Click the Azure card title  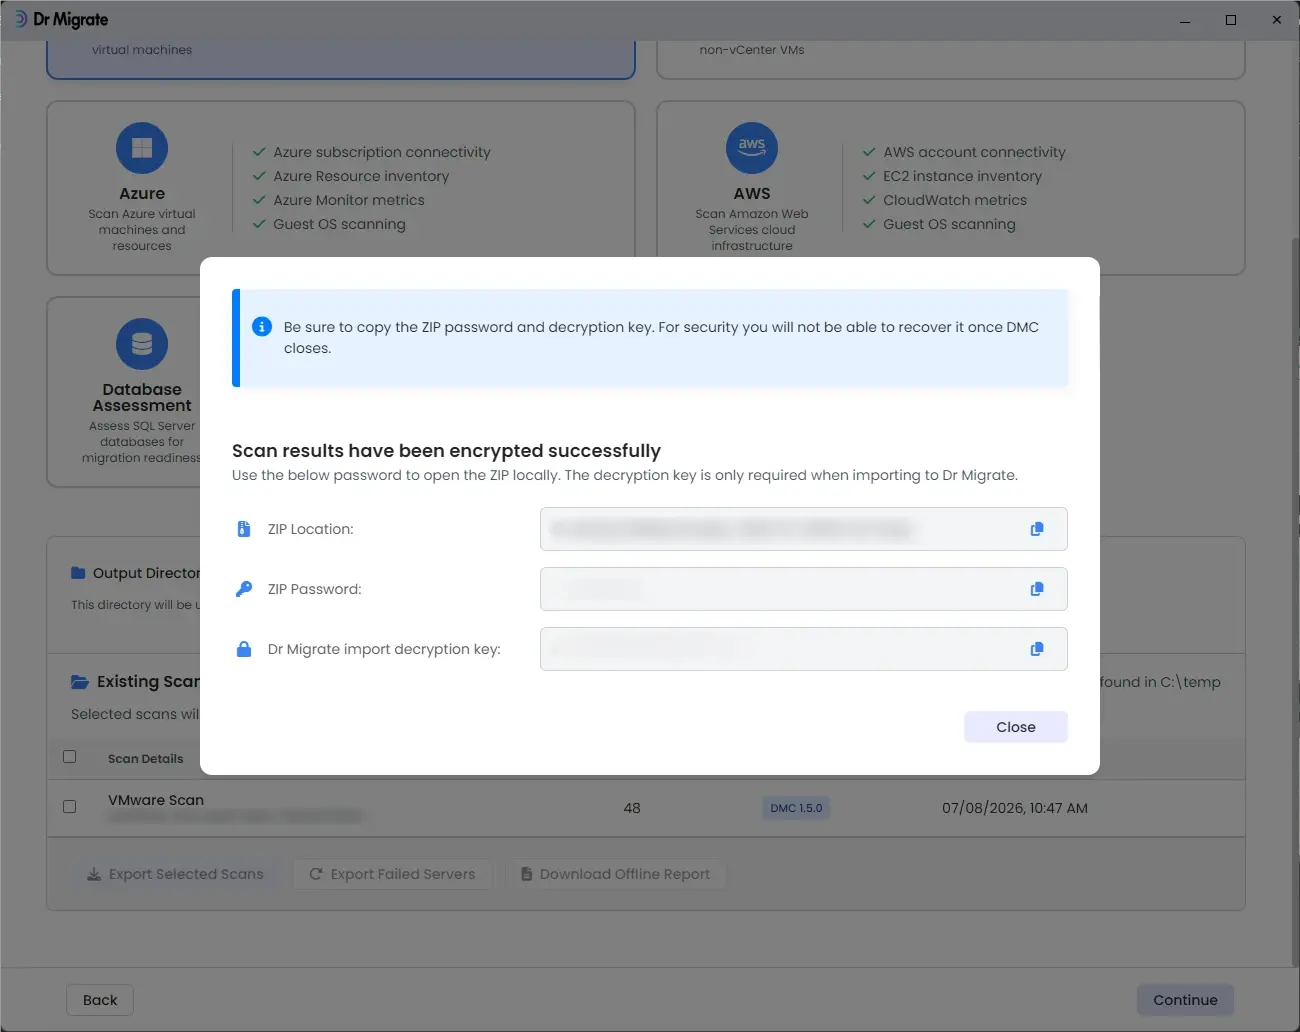[142, 194]
